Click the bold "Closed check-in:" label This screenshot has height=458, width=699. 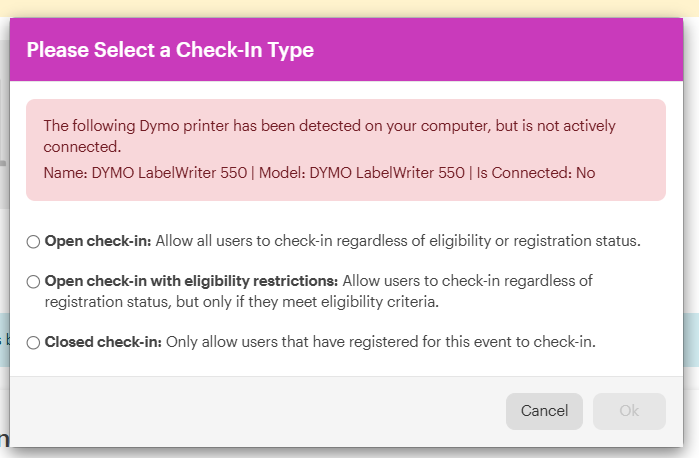103,342
